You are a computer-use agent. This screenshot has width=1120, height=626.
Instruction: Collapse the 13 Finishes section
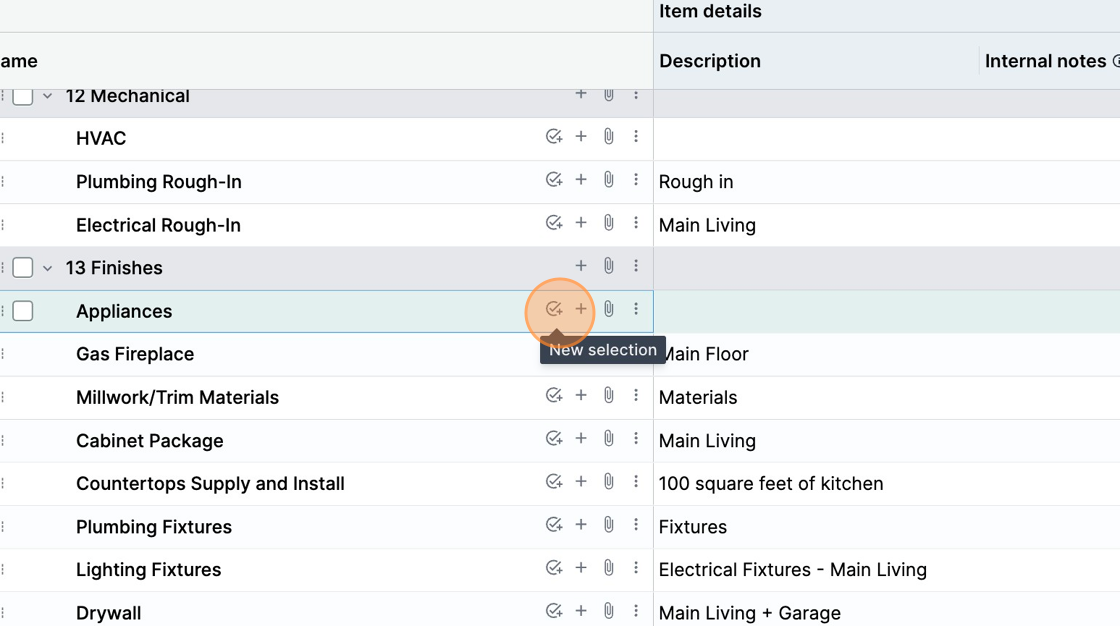[46, 267]
